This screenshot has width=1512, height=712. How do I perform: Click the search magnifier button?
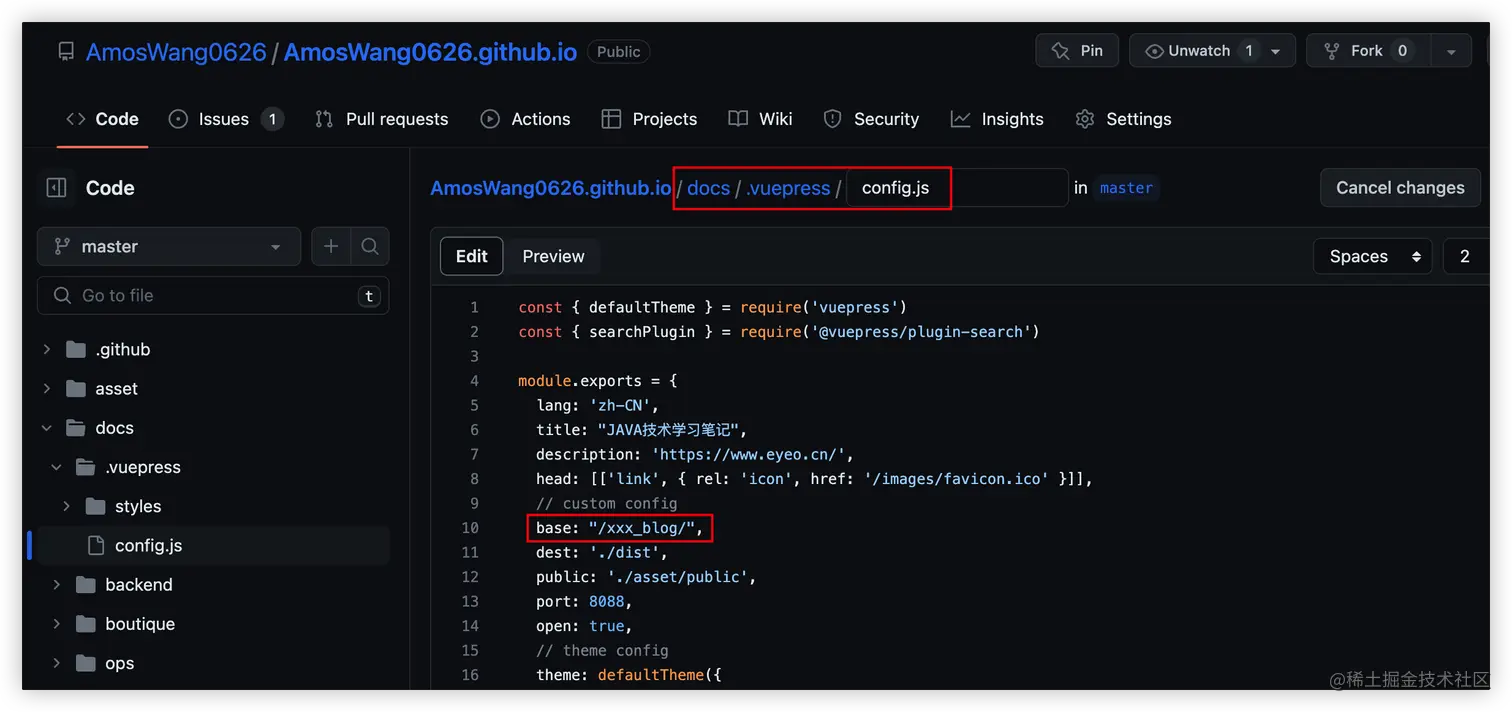tap(370, 246)
